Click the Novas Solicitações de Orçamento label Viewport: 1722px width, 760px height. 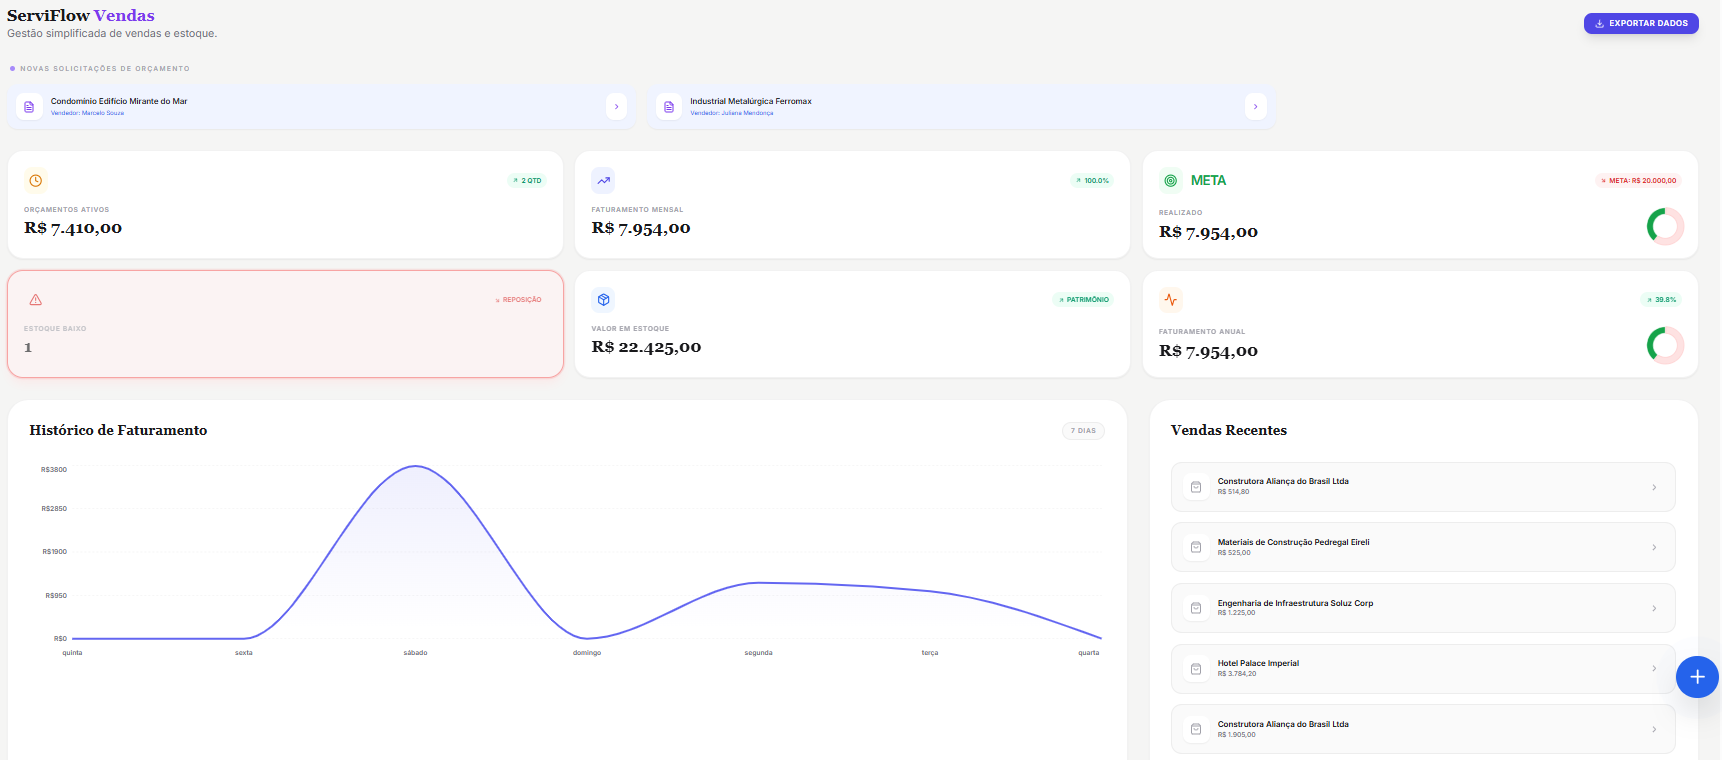[x=105, y=69]
